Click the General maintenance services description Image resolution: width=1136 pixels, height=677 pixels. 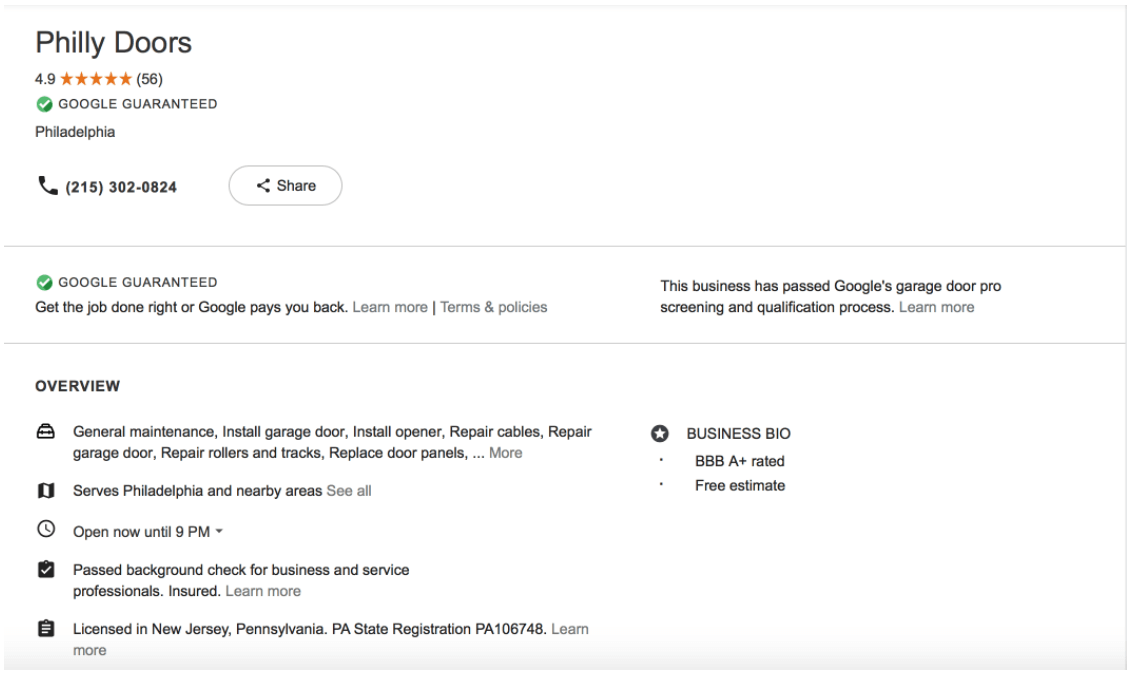pos(333,442)
